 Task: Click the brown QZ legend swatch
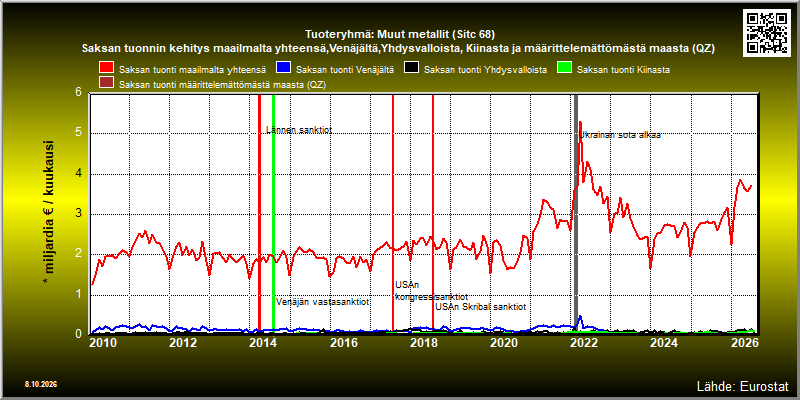107,83
